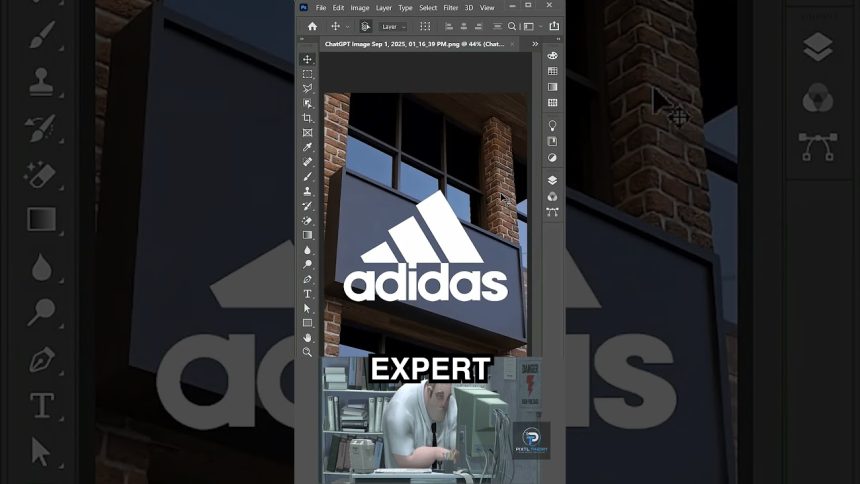Select the Eraser tool in the center window toolbar

[307, 221]
